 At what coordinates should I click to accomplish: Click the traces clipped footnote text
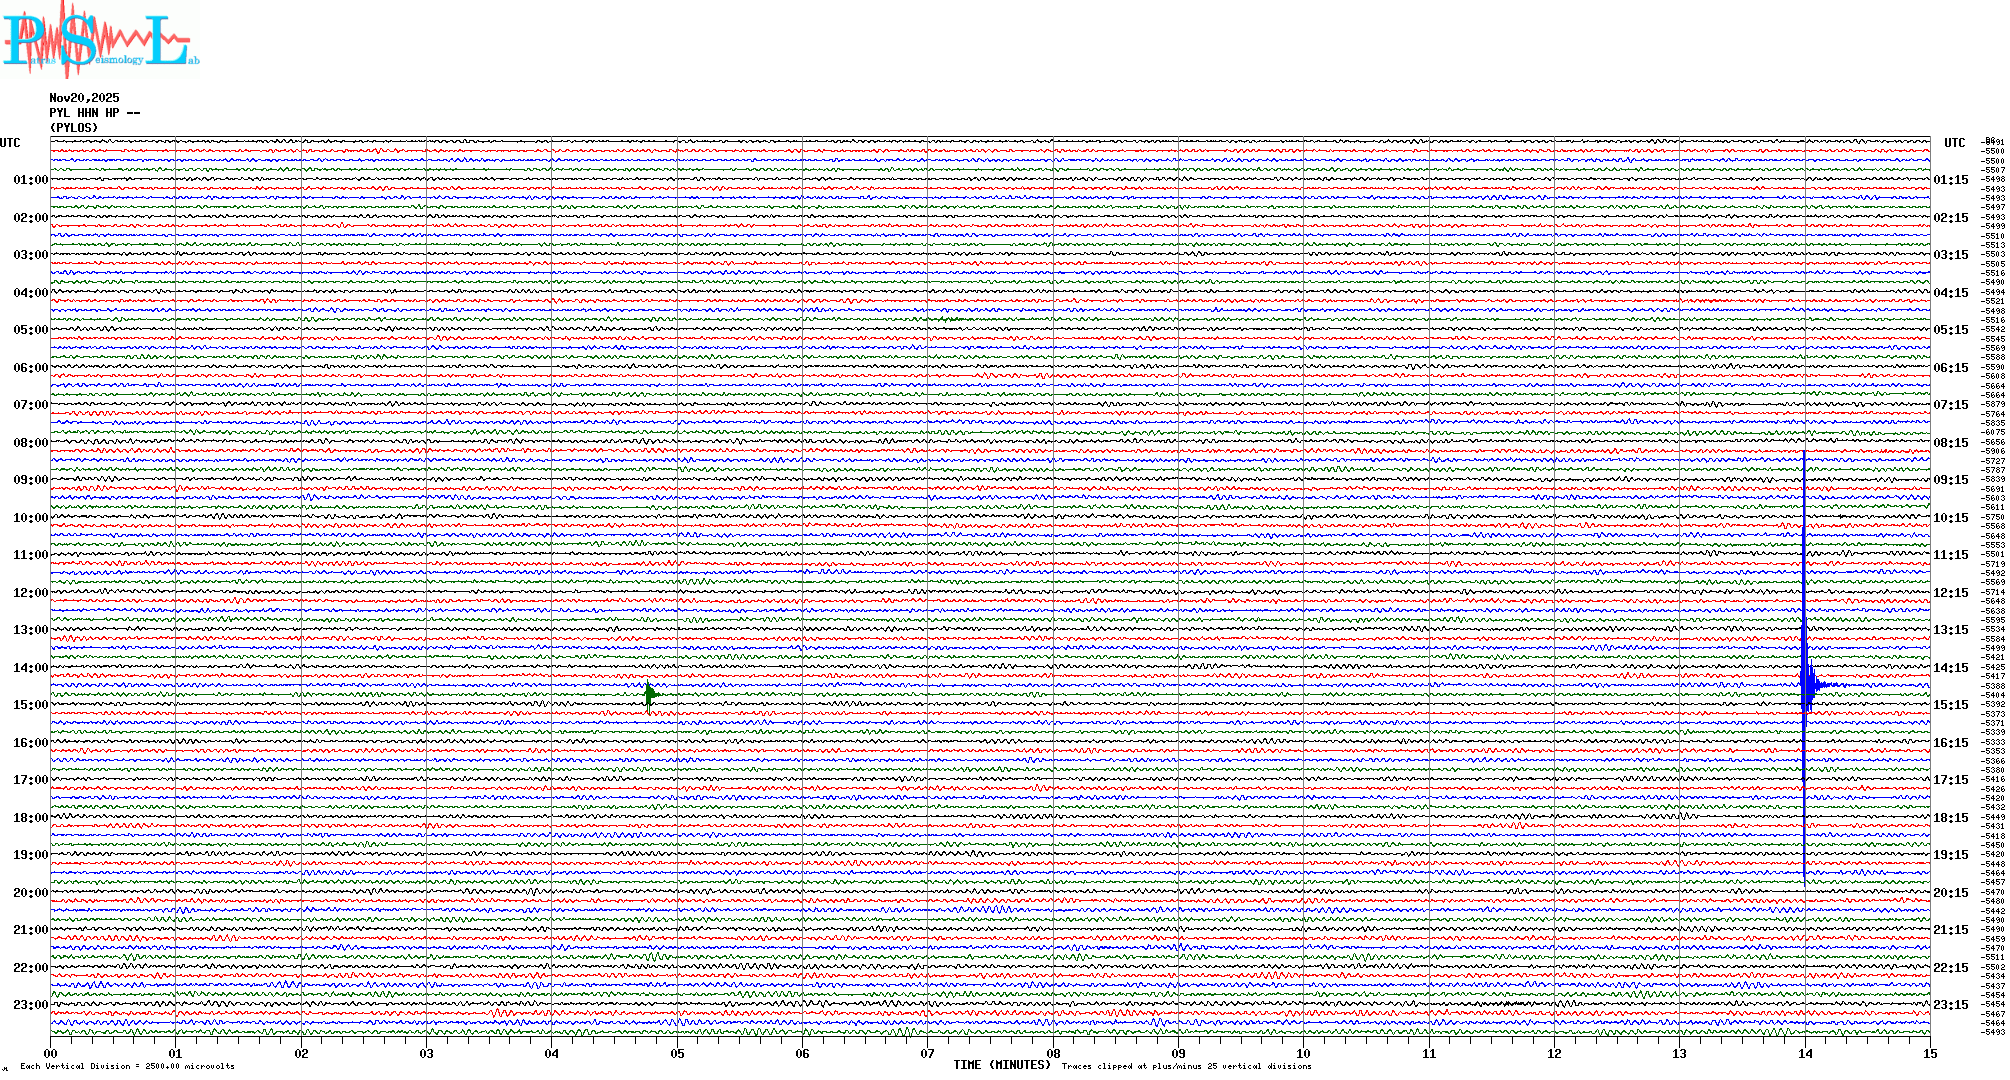(1186, 1066)
